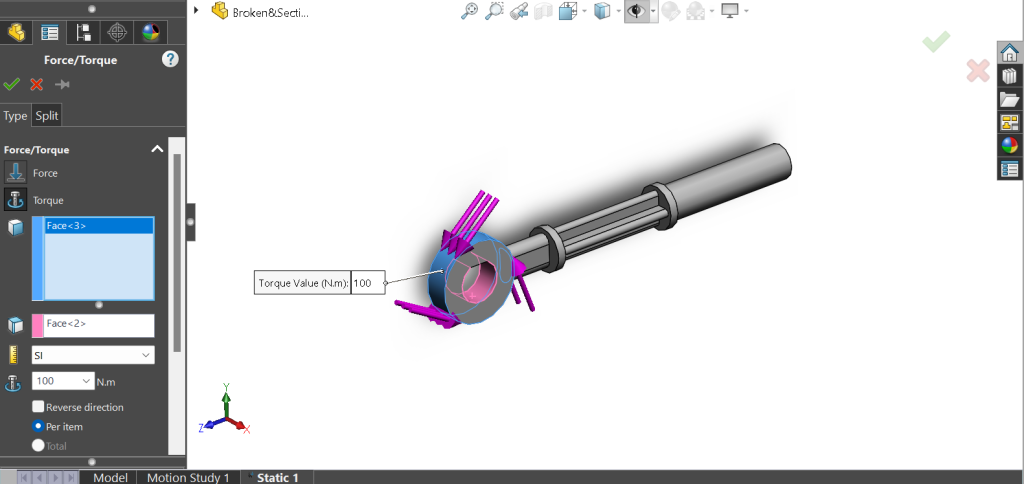The height and width of the screenshot is (484, 1024).
Task: Open the DimXpertManager crosshair tab
Action: click(x=117, y=32)
